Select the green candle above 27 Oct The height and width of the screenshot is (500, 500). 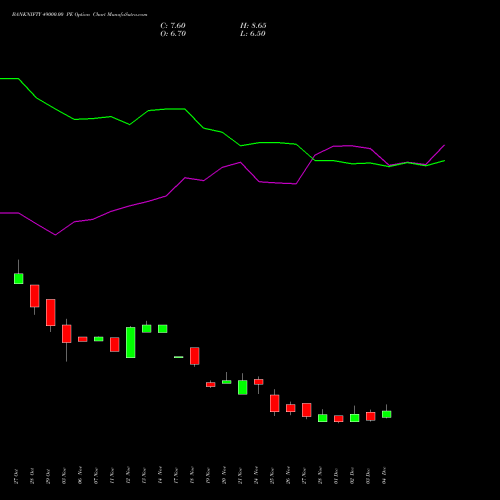coord(19,279)
